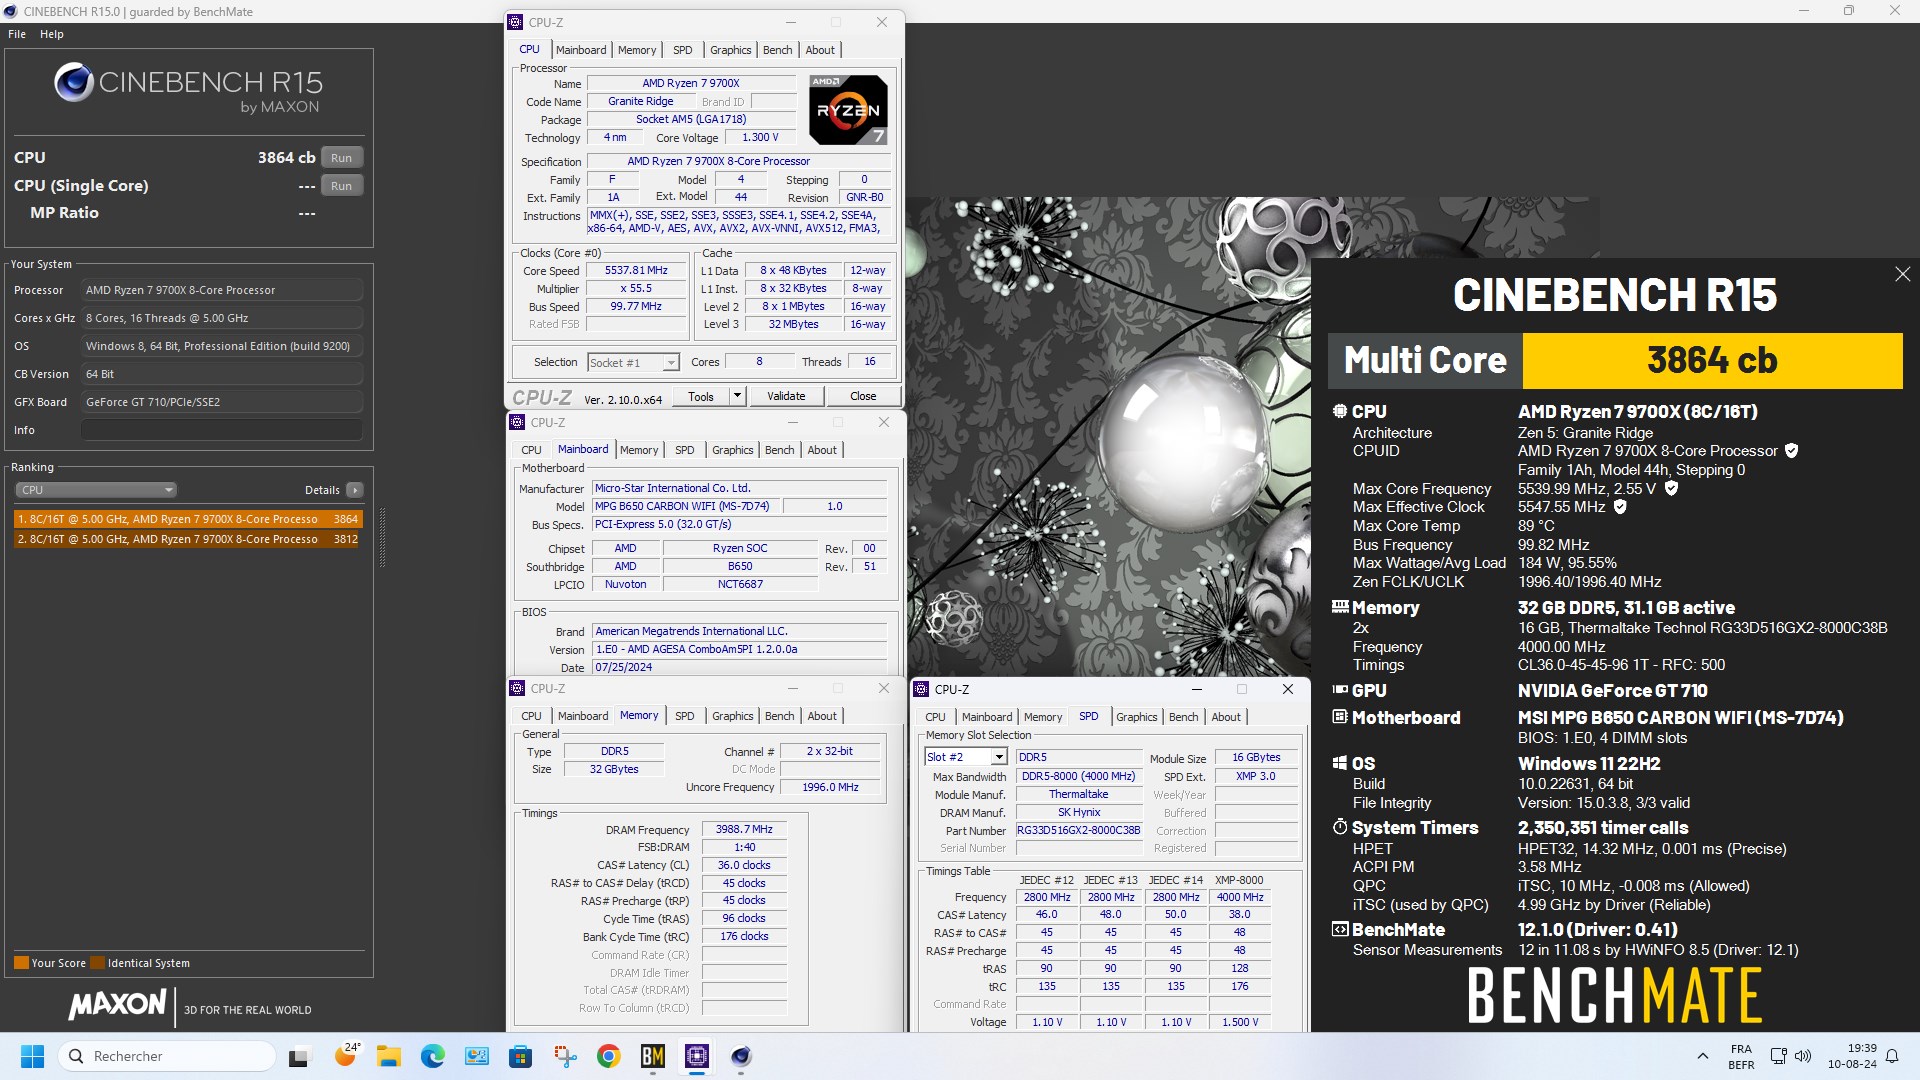Open the CPU ranking type dropdown

click(x=96, y=490)
